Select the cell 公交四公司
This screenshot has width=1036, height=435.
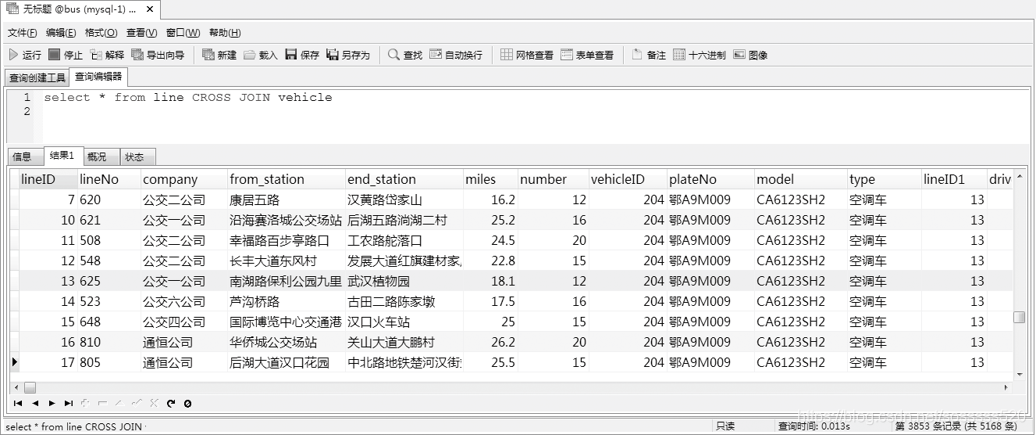coord(184,322)
